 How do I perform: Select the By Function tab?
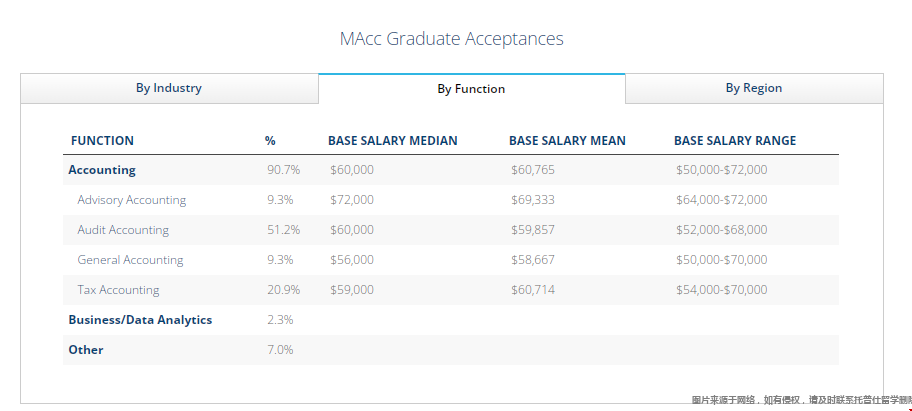coord(471,89)
